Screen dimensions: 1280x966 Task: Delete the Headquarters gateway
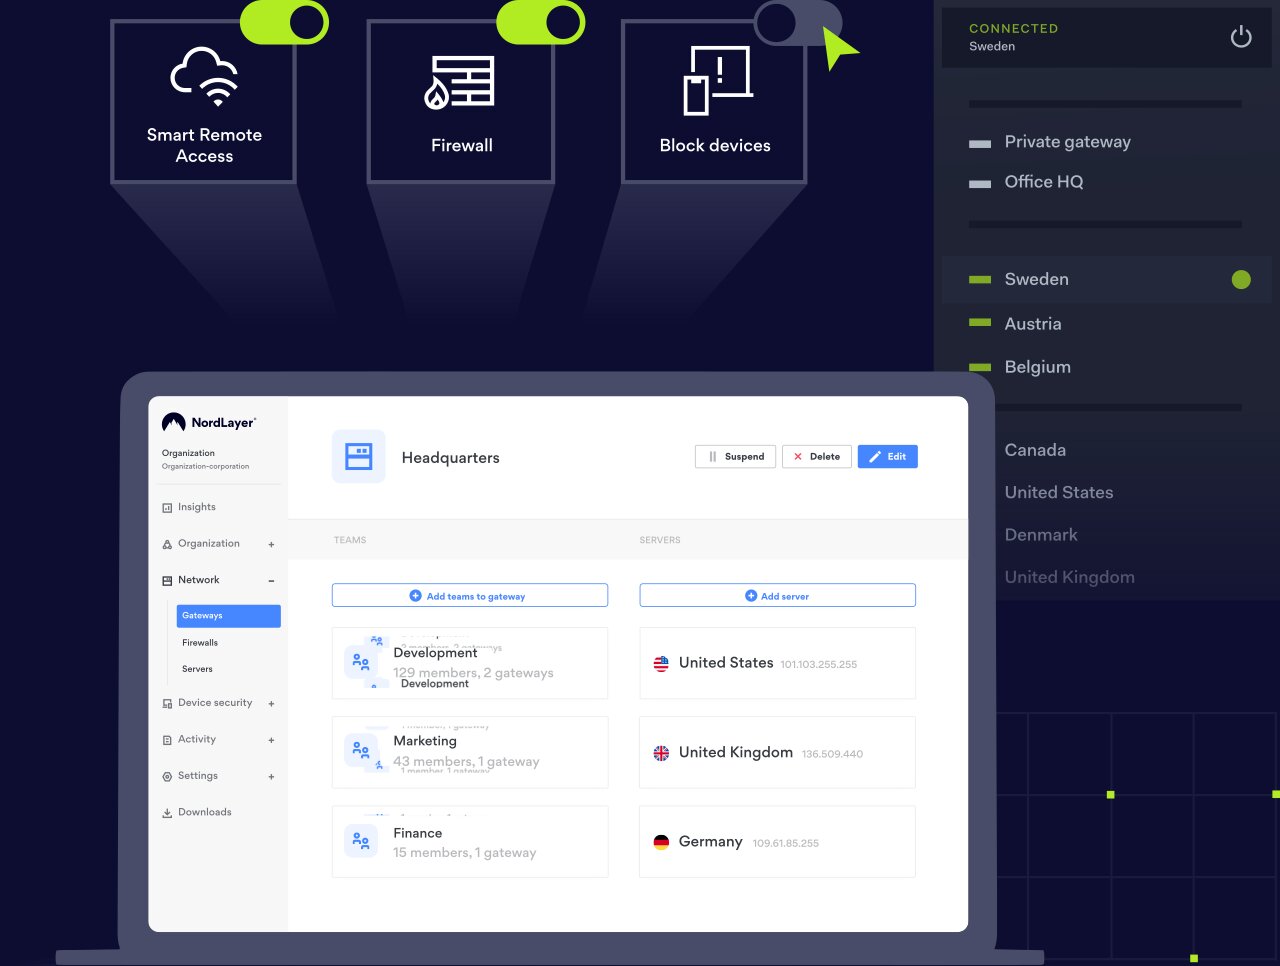click(817, 457)
